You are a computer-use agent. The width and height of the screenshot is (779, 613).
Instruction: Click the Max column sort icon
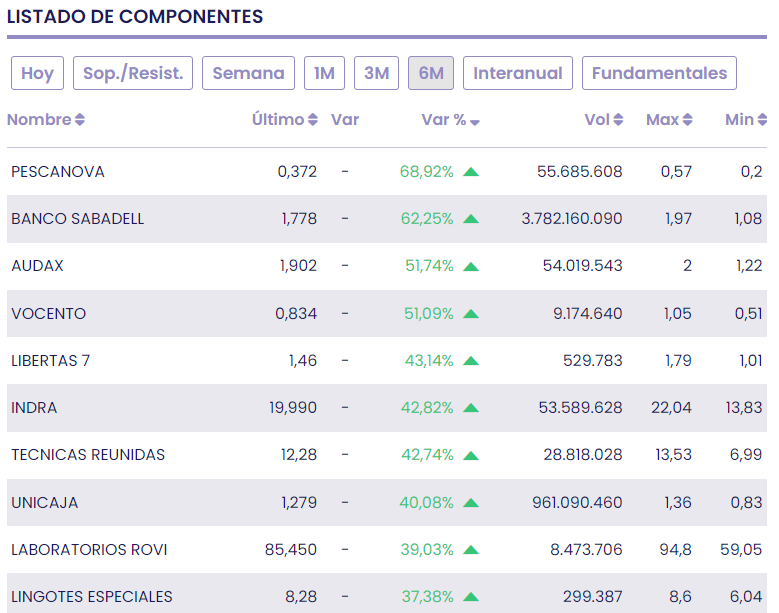click(688, 120)
